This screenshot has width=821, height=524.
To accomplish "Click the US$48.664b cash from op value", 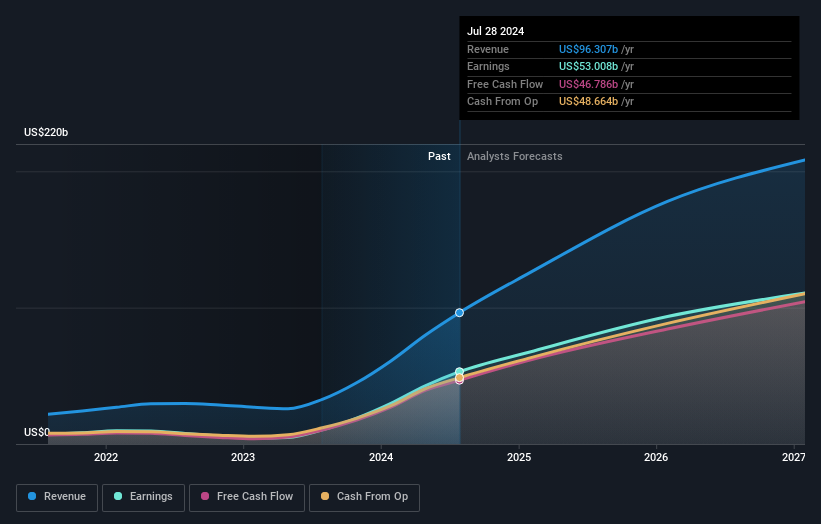I will pos(588,102).
